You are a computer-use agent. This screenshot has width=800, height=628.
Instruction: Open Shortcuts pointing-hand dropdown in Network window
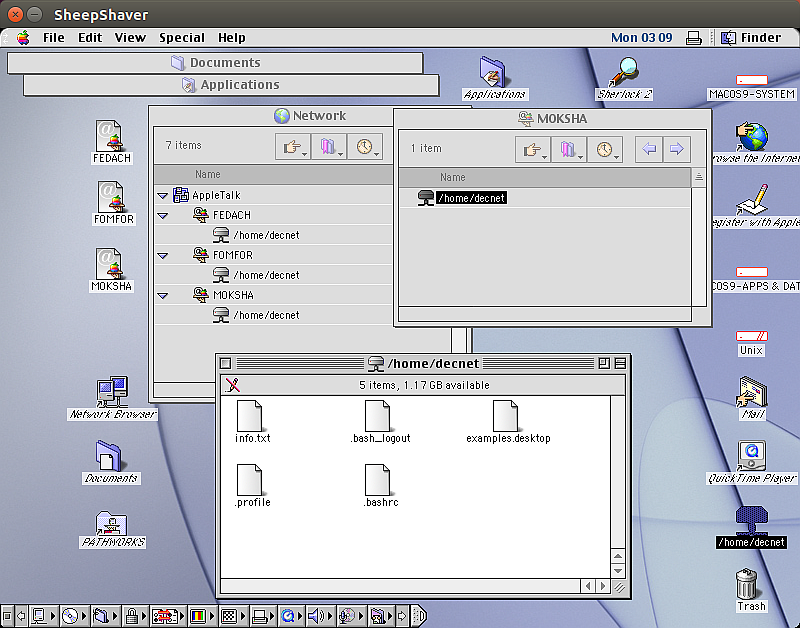tap(293, 147)
